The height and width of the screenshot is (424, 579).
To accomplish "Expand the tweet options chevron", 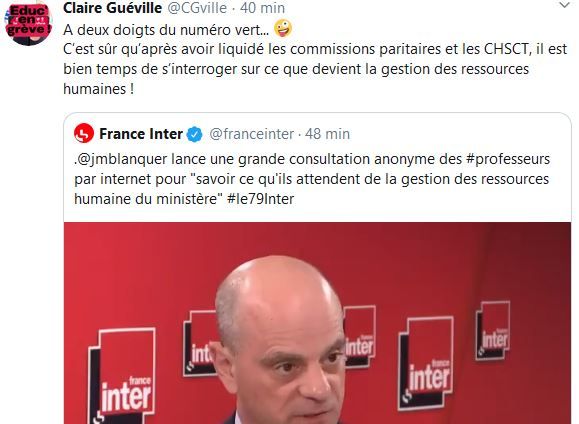I will coord(564,5).
